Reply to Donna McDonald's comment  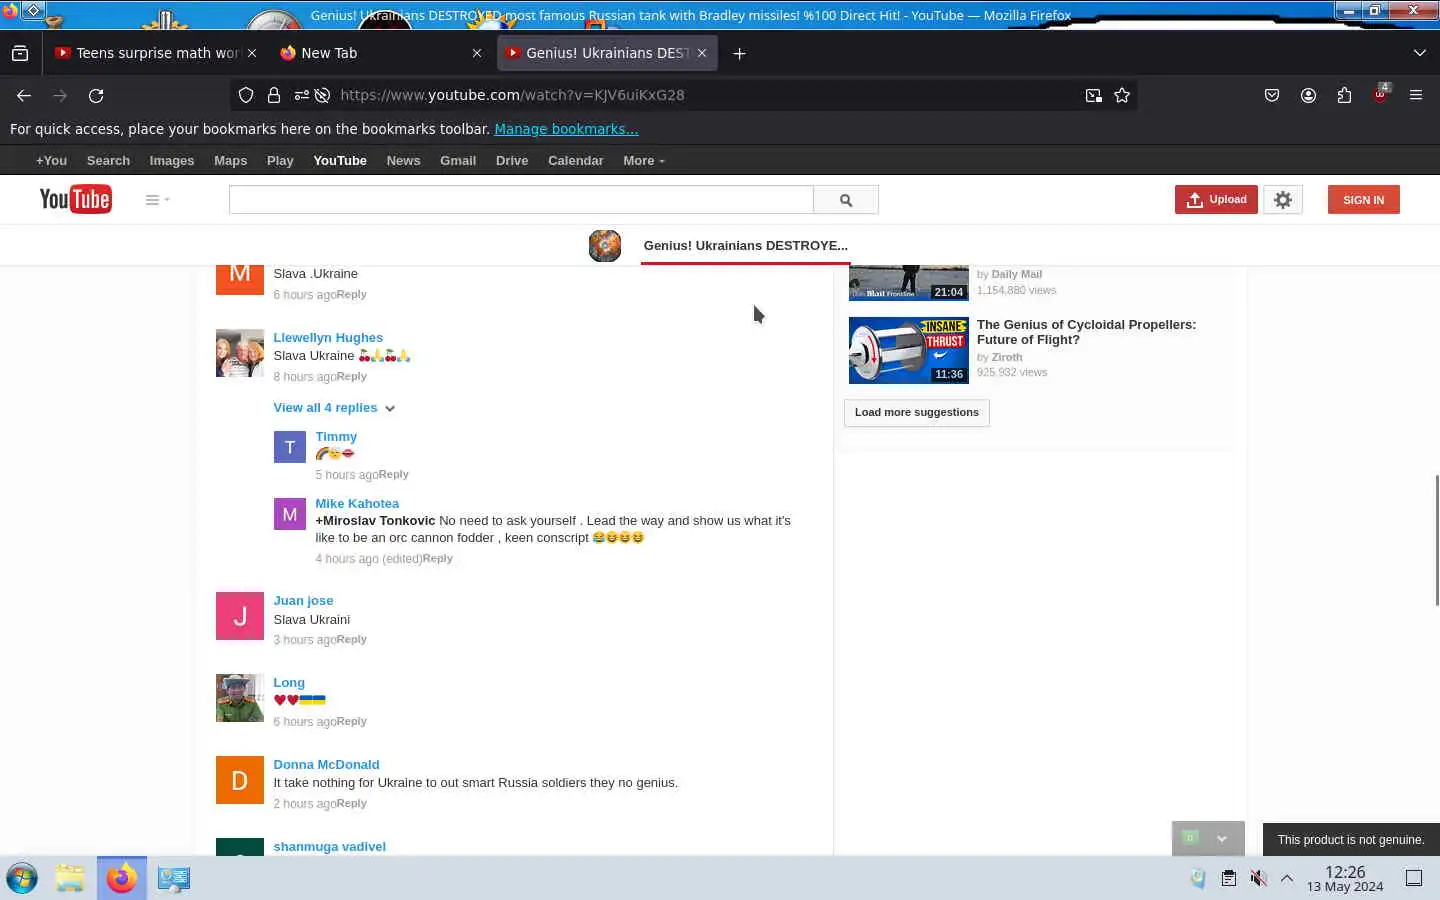[352, 804]
